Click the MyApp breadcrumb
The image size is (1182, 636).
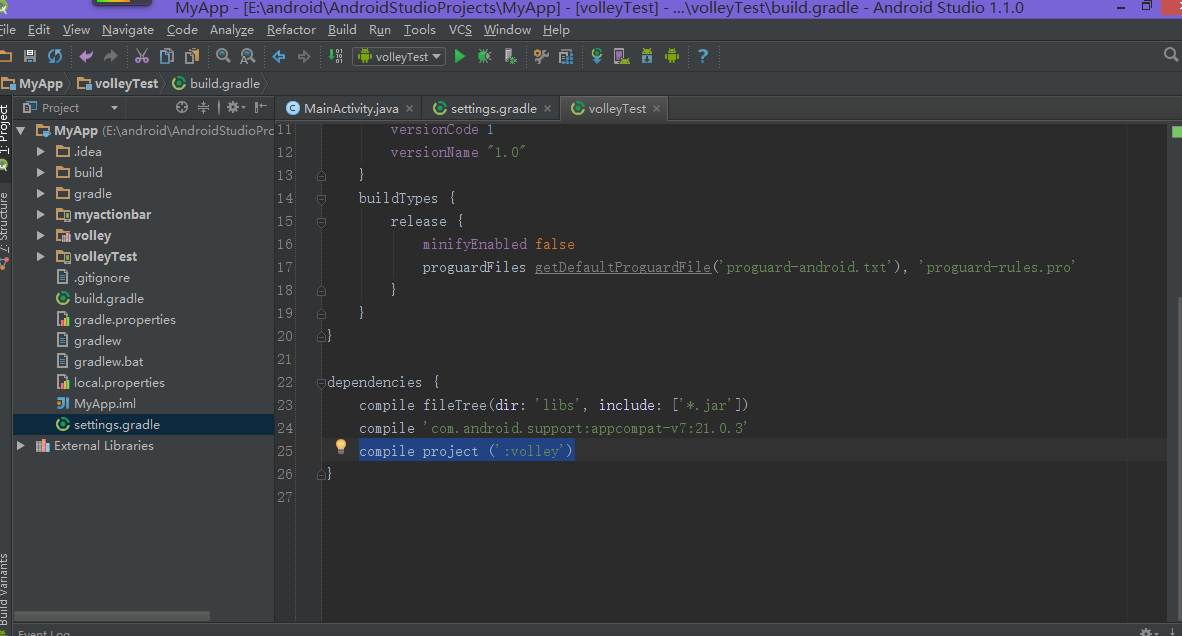(33, 84)
